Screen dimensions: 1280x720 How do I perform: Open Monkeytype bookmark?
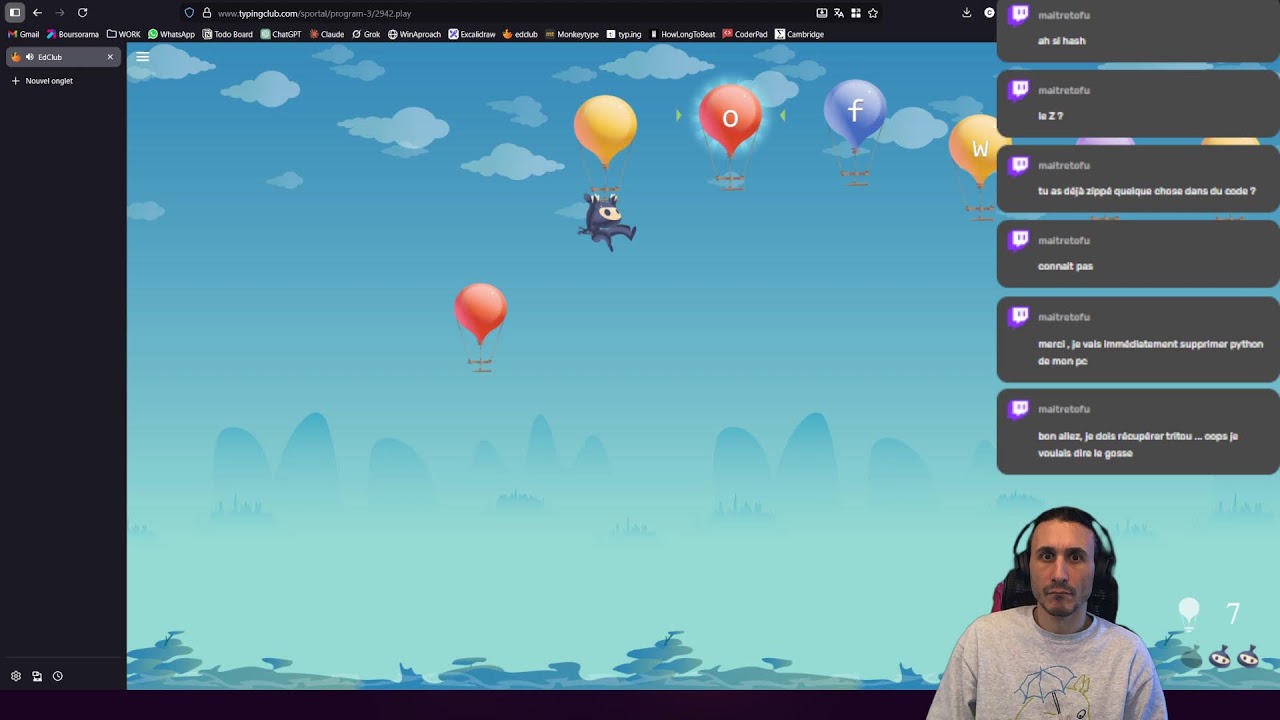pos(572,34)
